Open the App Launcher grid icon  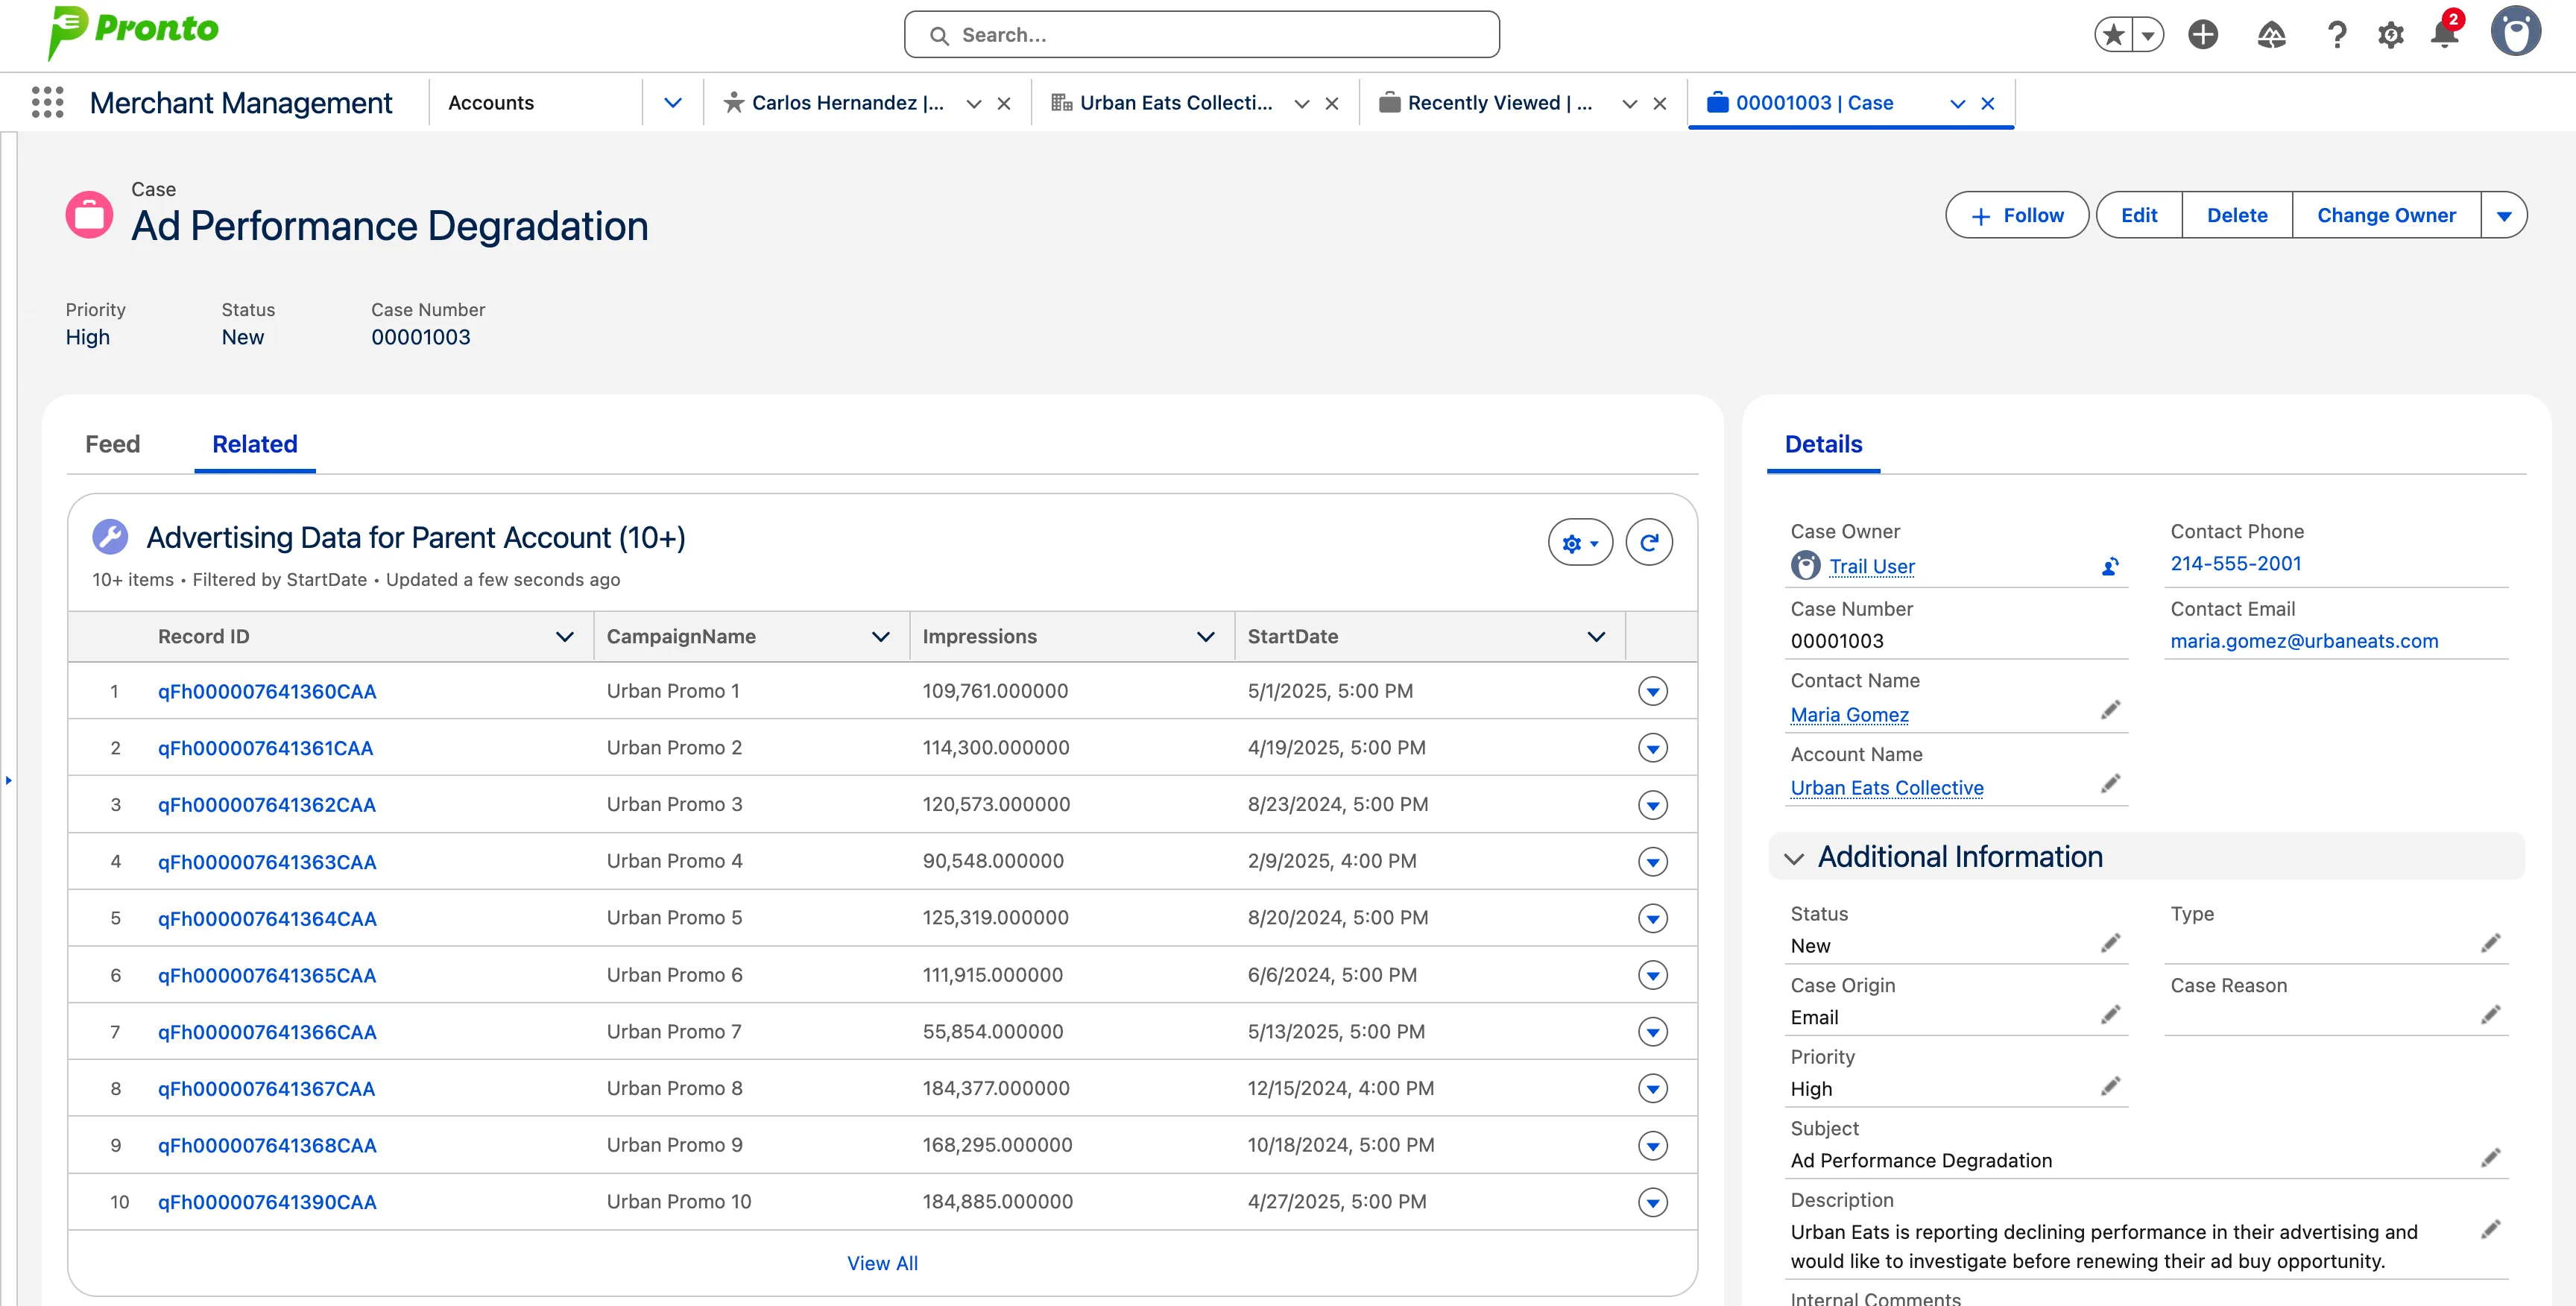point(47,103)
